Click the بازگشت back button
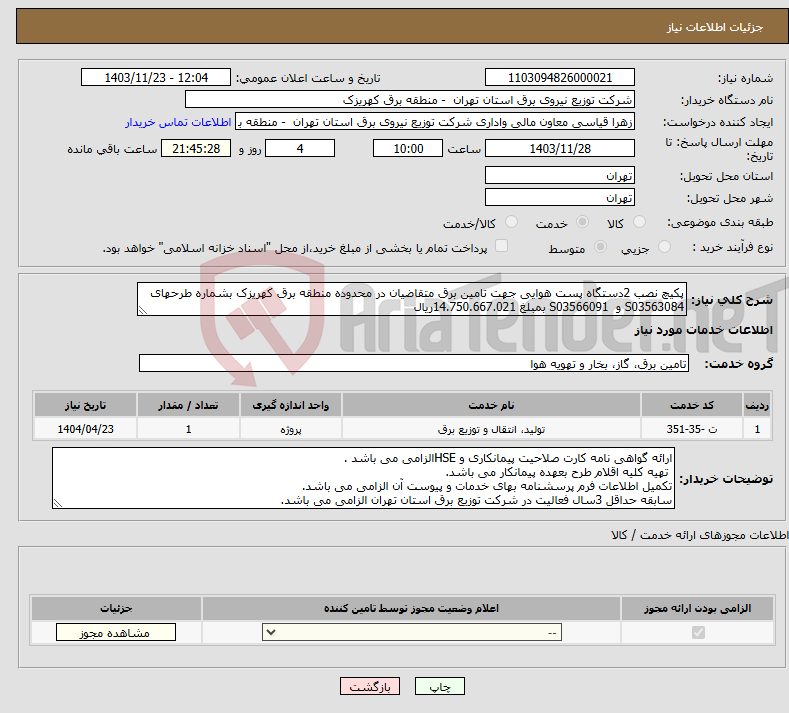This screenshot has width=789, height=713. coord(370,686)
